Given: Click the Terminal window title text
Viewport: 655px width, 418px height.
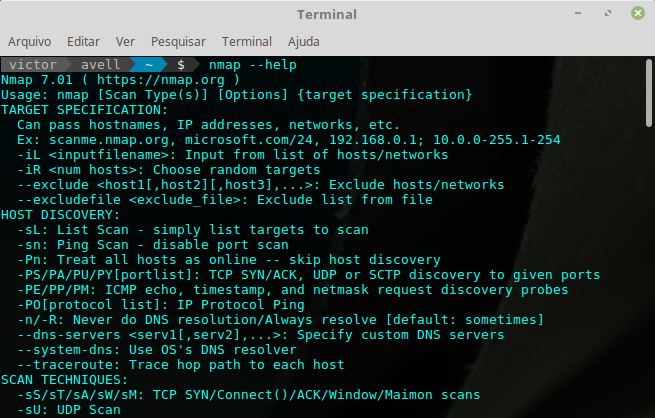Looking at the screenshot, I should [327, 15].
